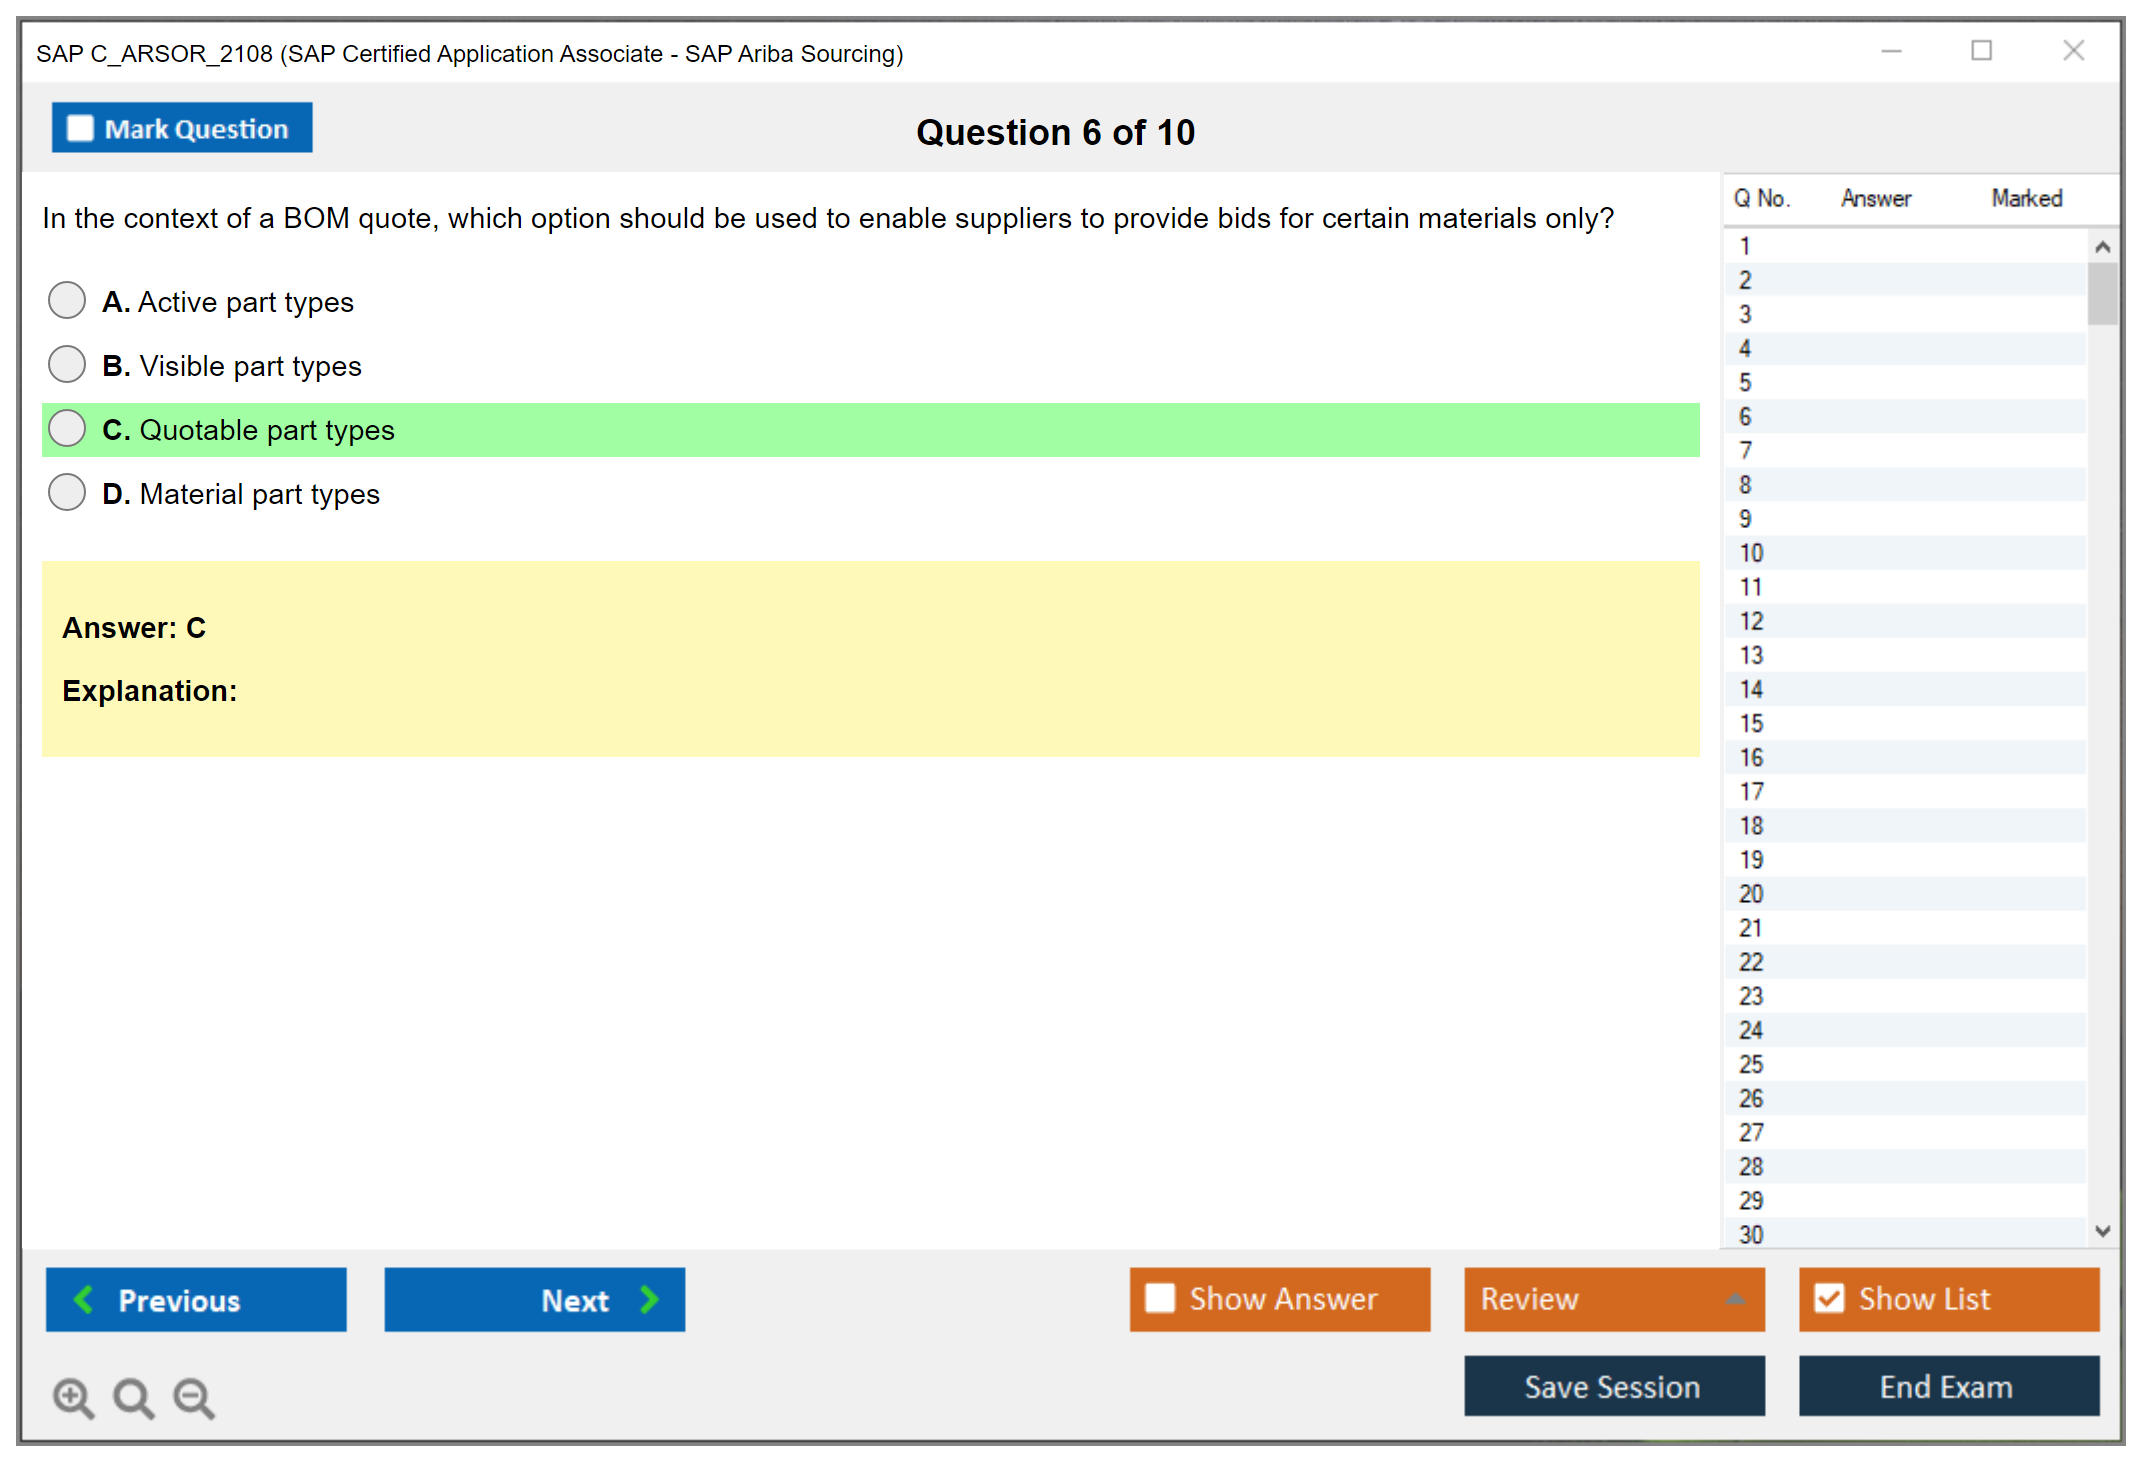Image resolution: width=2150 pixels, height=1470 pixels.
Task: Select option A Active part types
Action: [67, 300]
